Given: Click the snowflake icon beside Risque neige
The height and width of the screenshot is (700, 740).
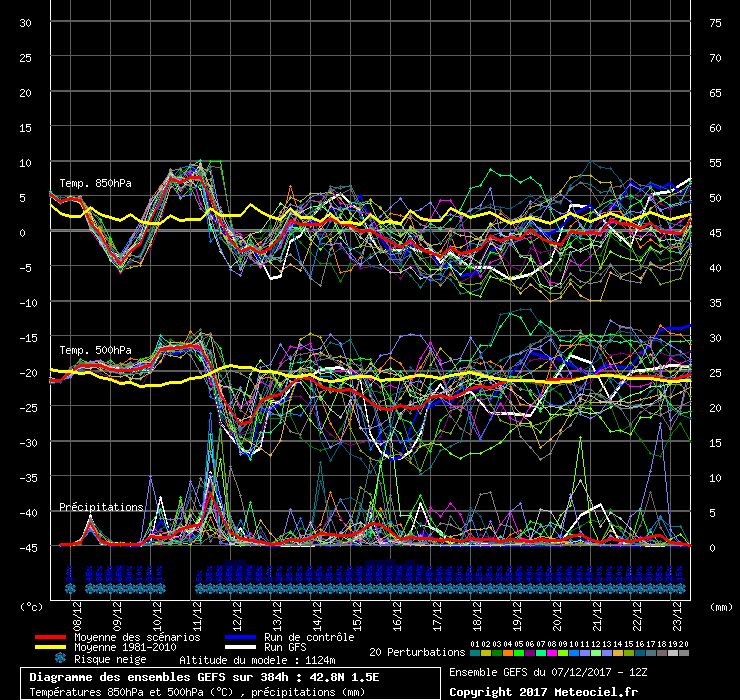Looking at the screenshot, I should 60,658.
